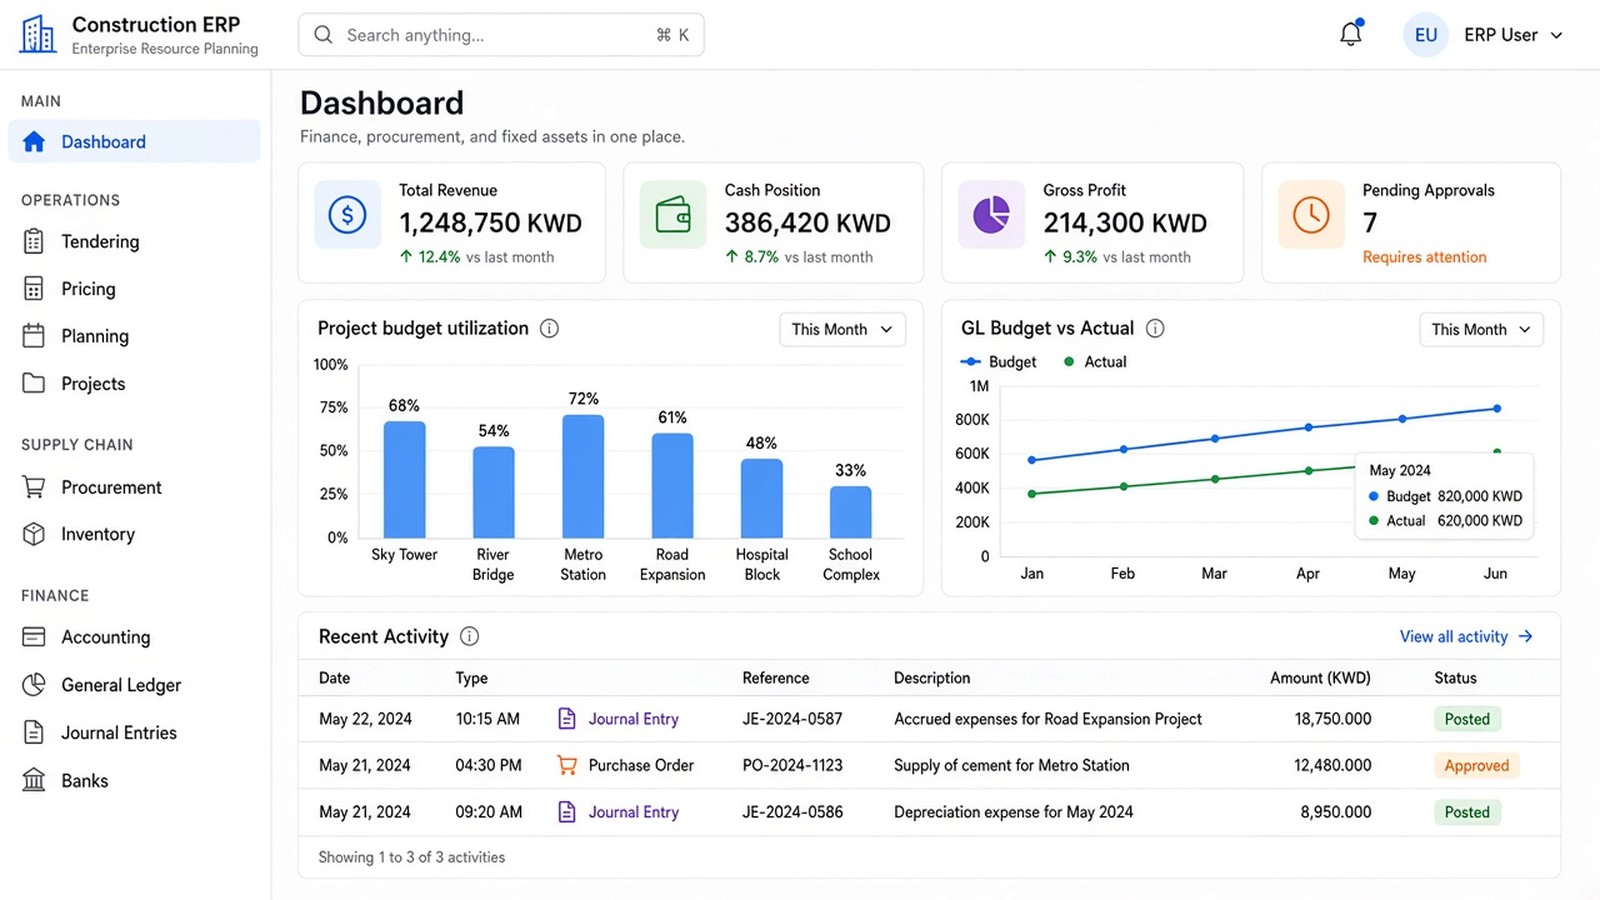Toggle the Budget series in chart legend
Viewport: 1600px width, 900px height.
tap(998, 362)
